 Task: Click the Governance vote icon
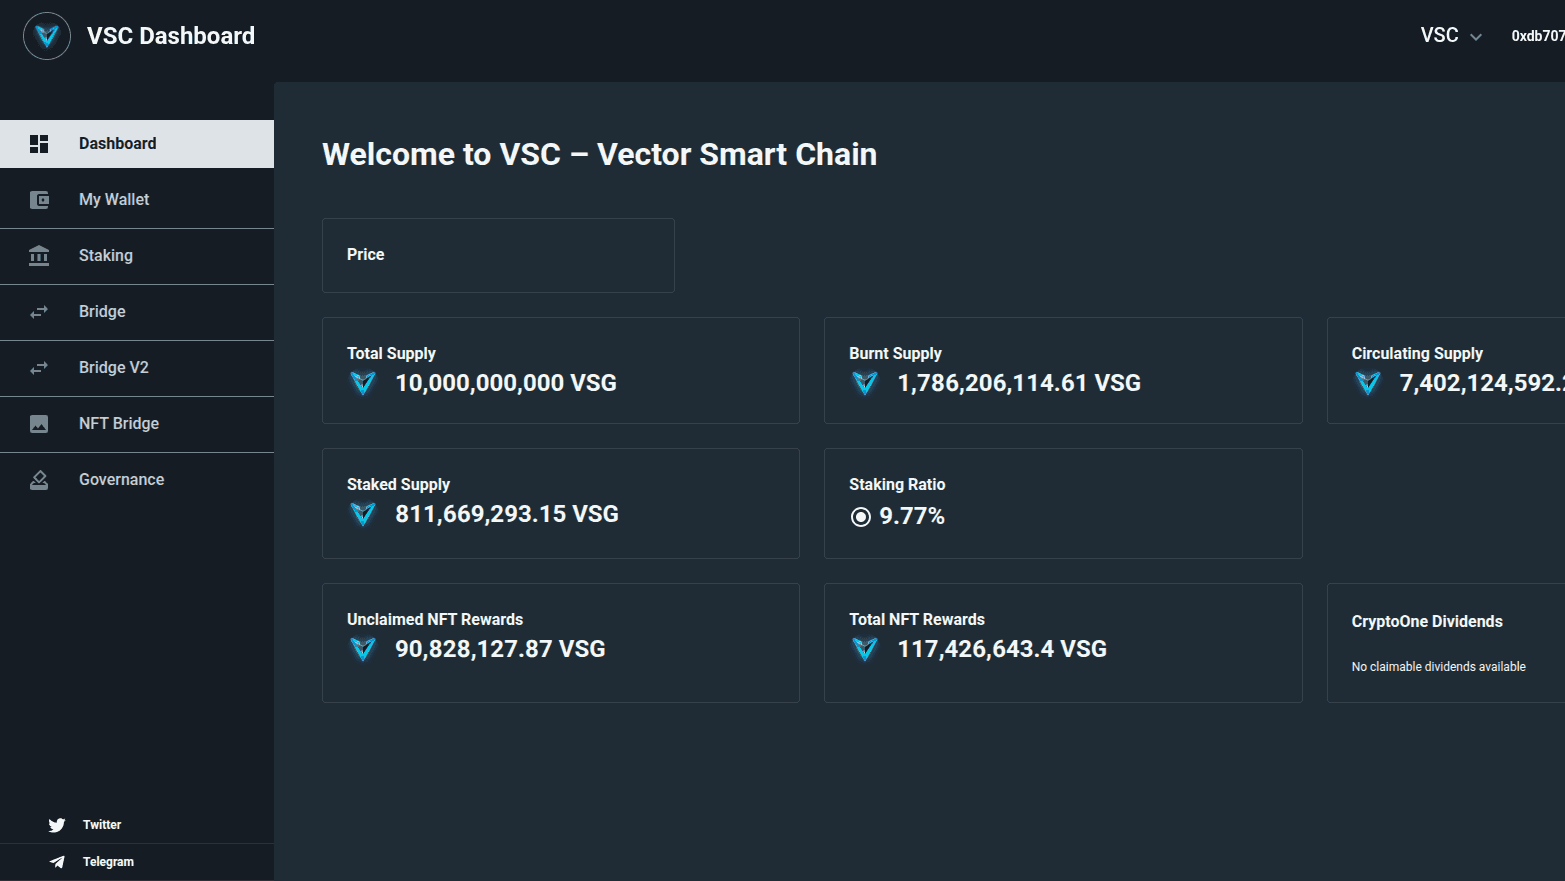click(39, 479)
